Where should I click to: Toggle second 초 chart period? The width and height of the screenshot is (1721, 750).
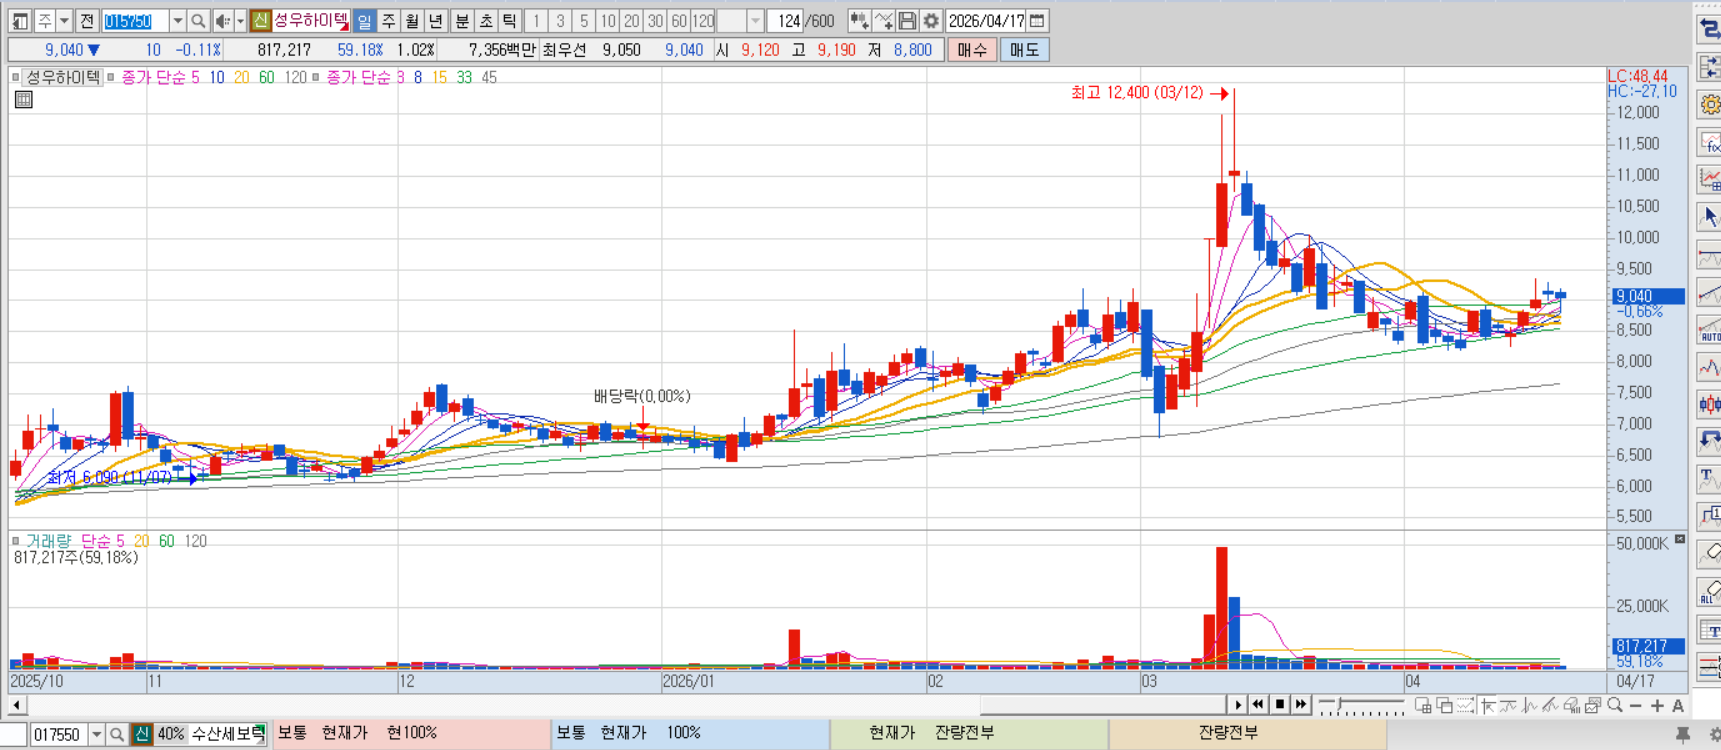pyautogui.click(x=486, y=21)
